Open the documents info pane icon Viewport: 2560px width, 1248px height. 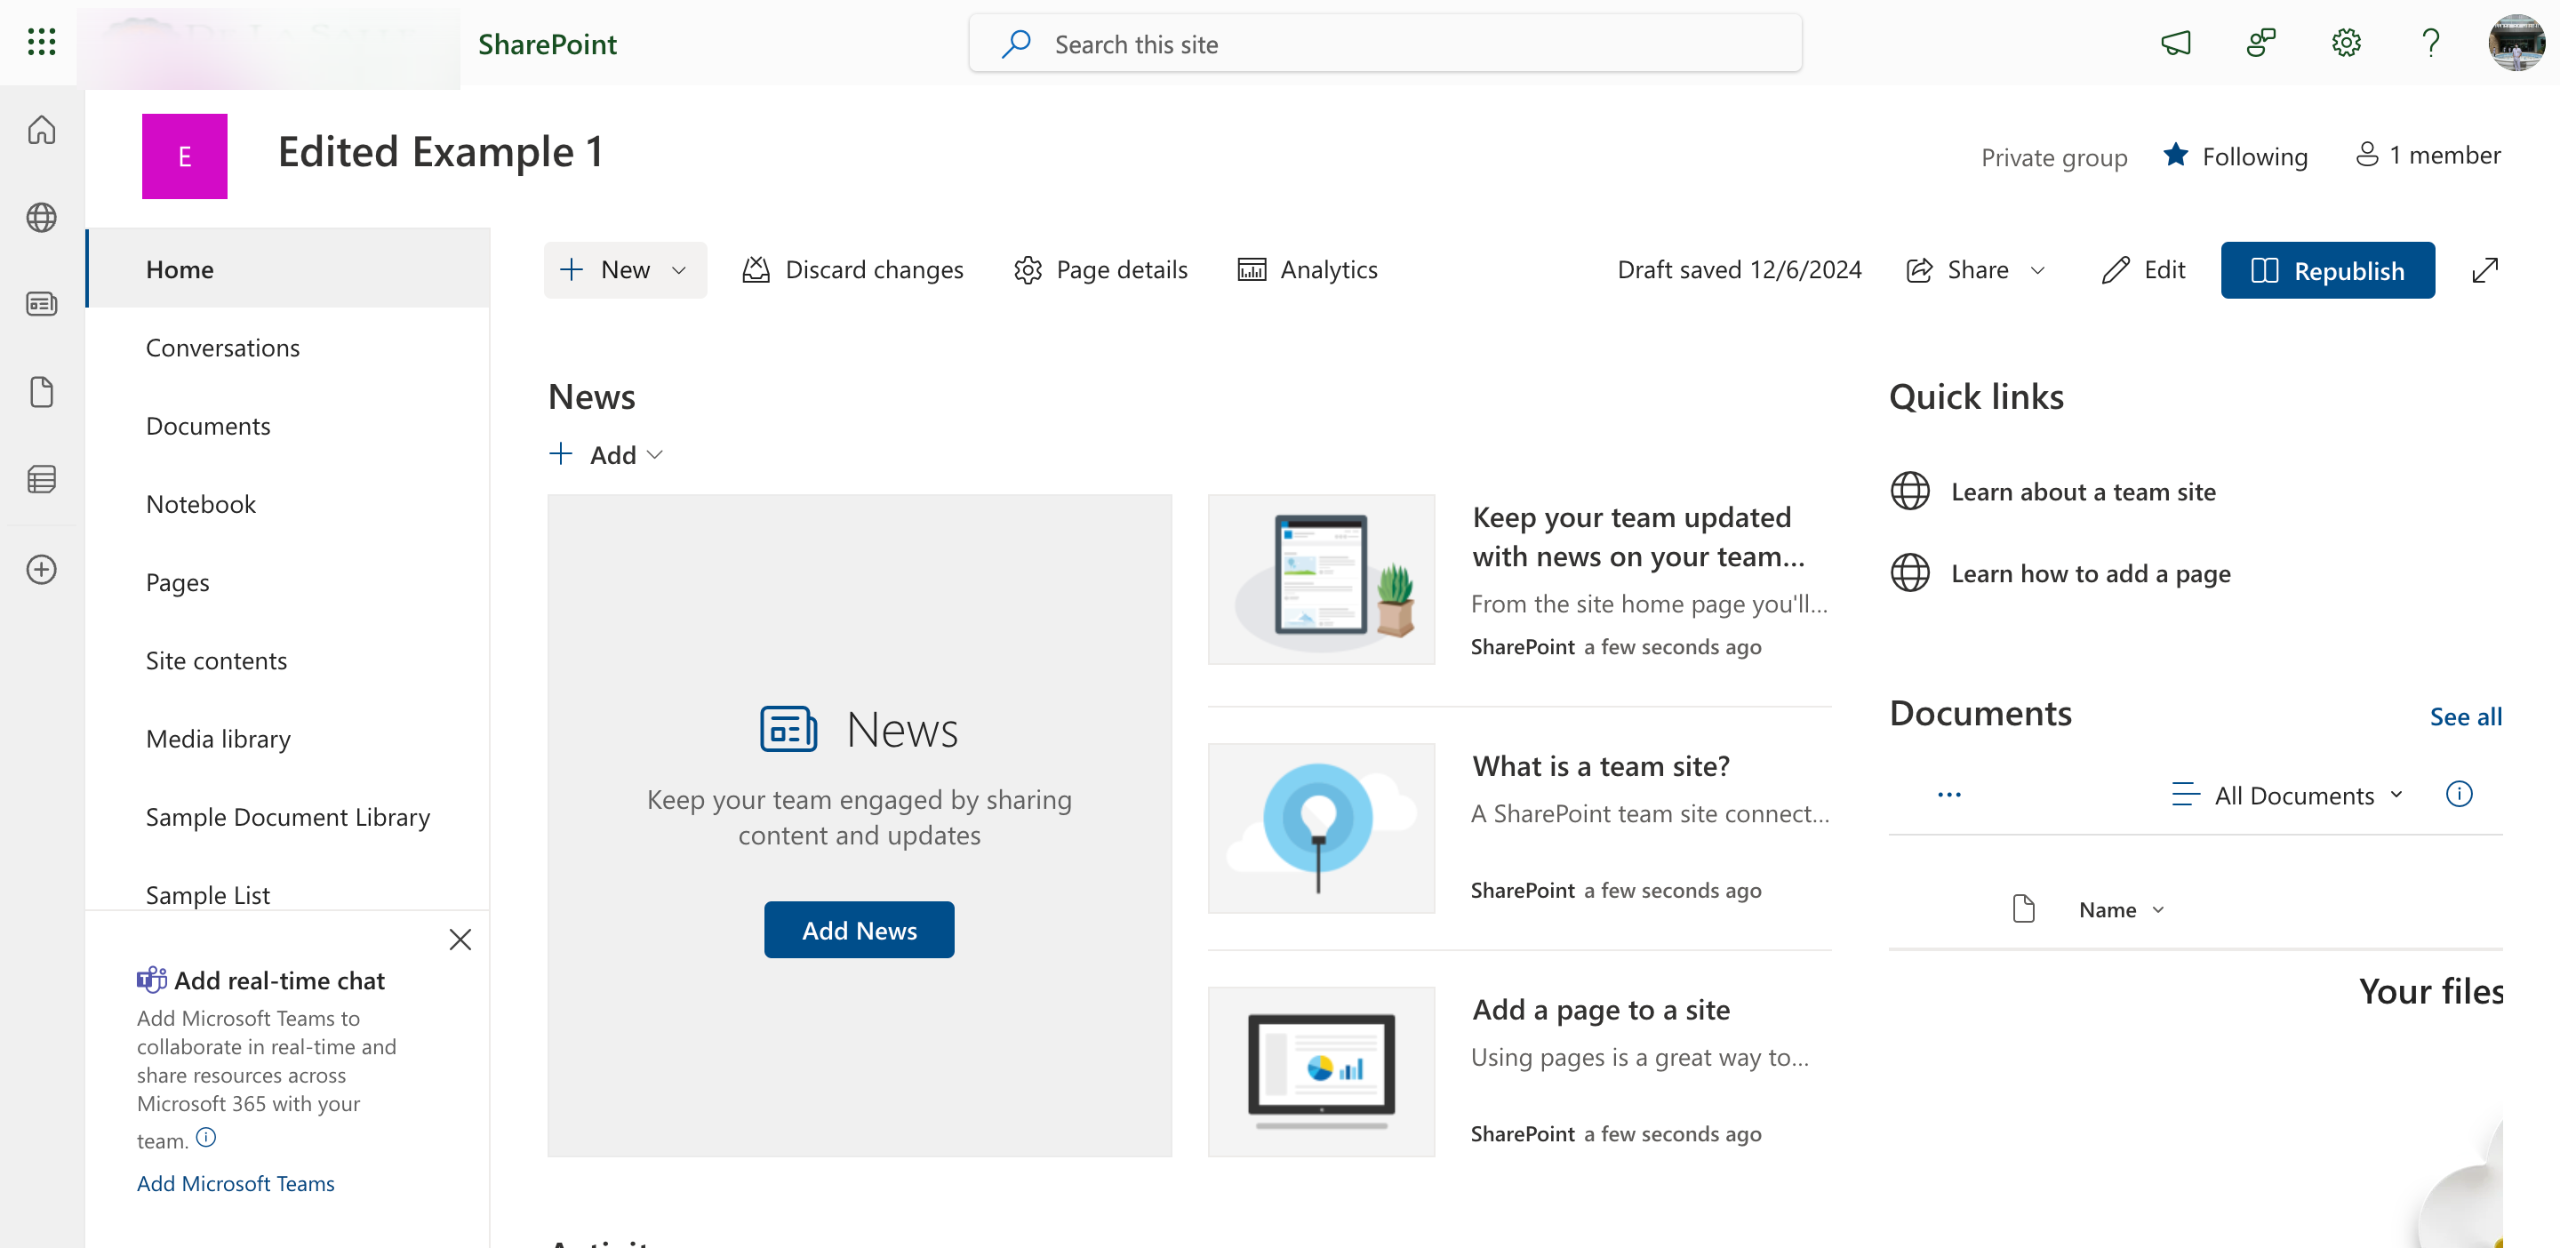(2459, 794)
